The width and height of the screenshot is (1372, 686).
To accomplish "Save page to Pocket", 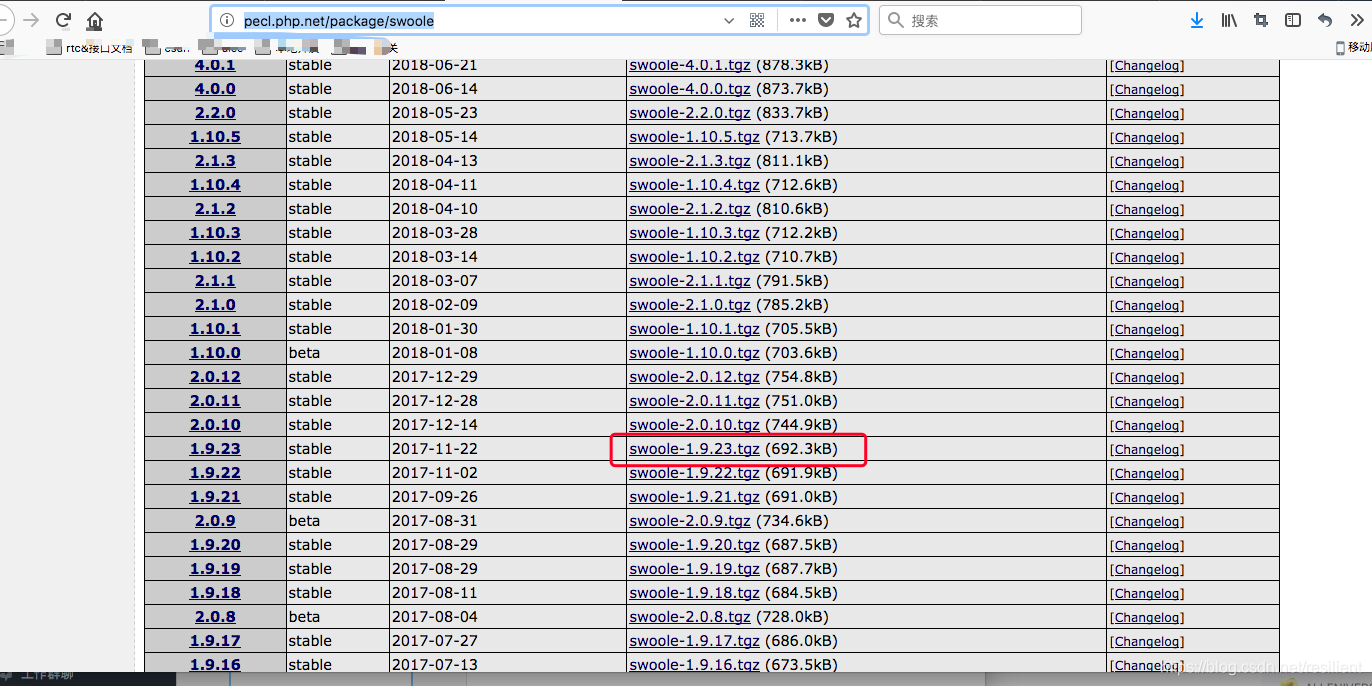I will [x=826, y=20].
